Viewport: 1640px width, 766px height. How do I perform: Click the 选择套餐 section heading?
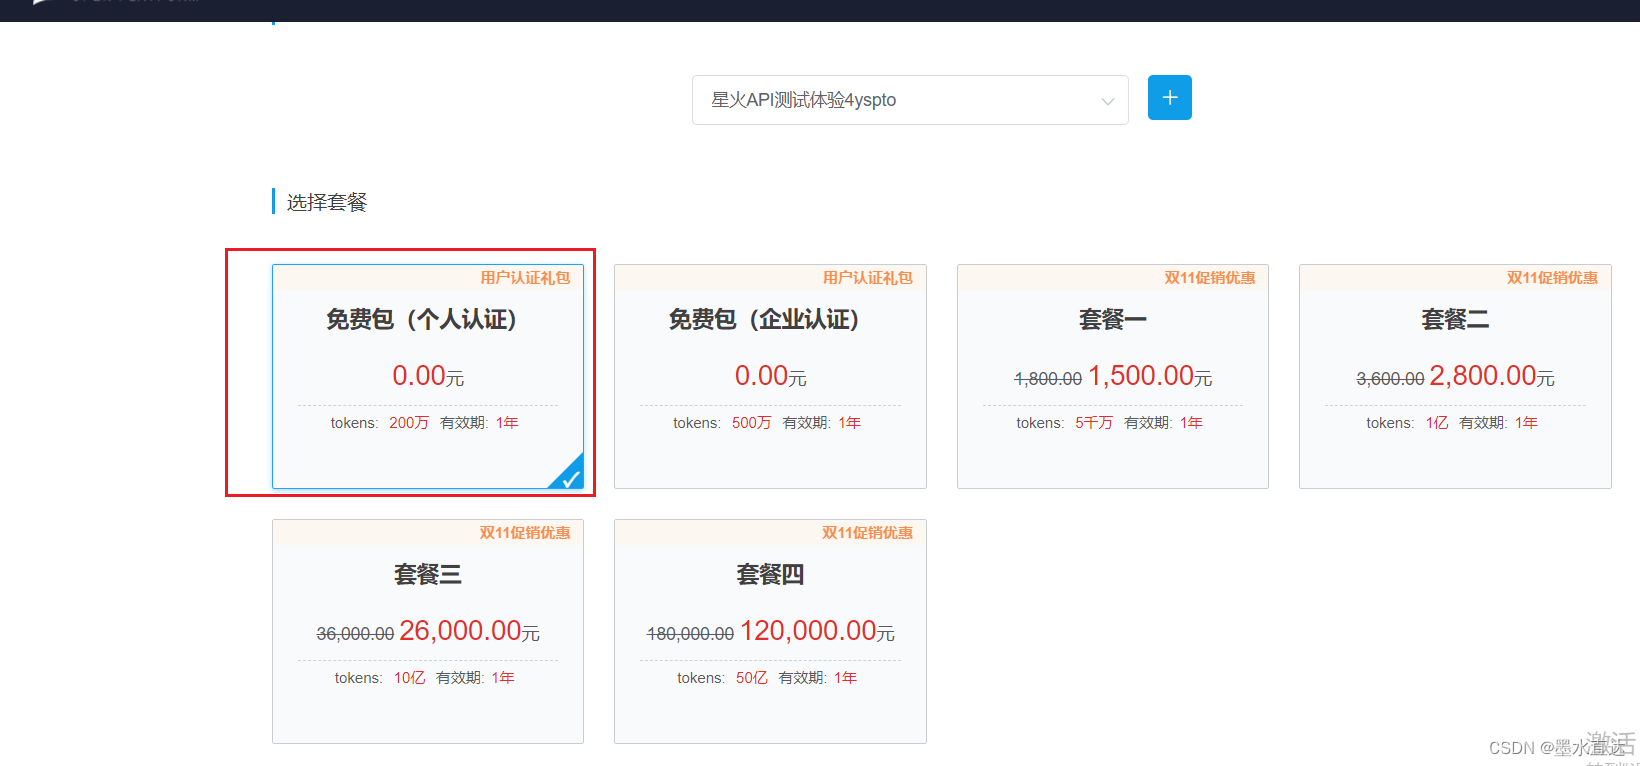pyautogui.click(x=327, y=202)
